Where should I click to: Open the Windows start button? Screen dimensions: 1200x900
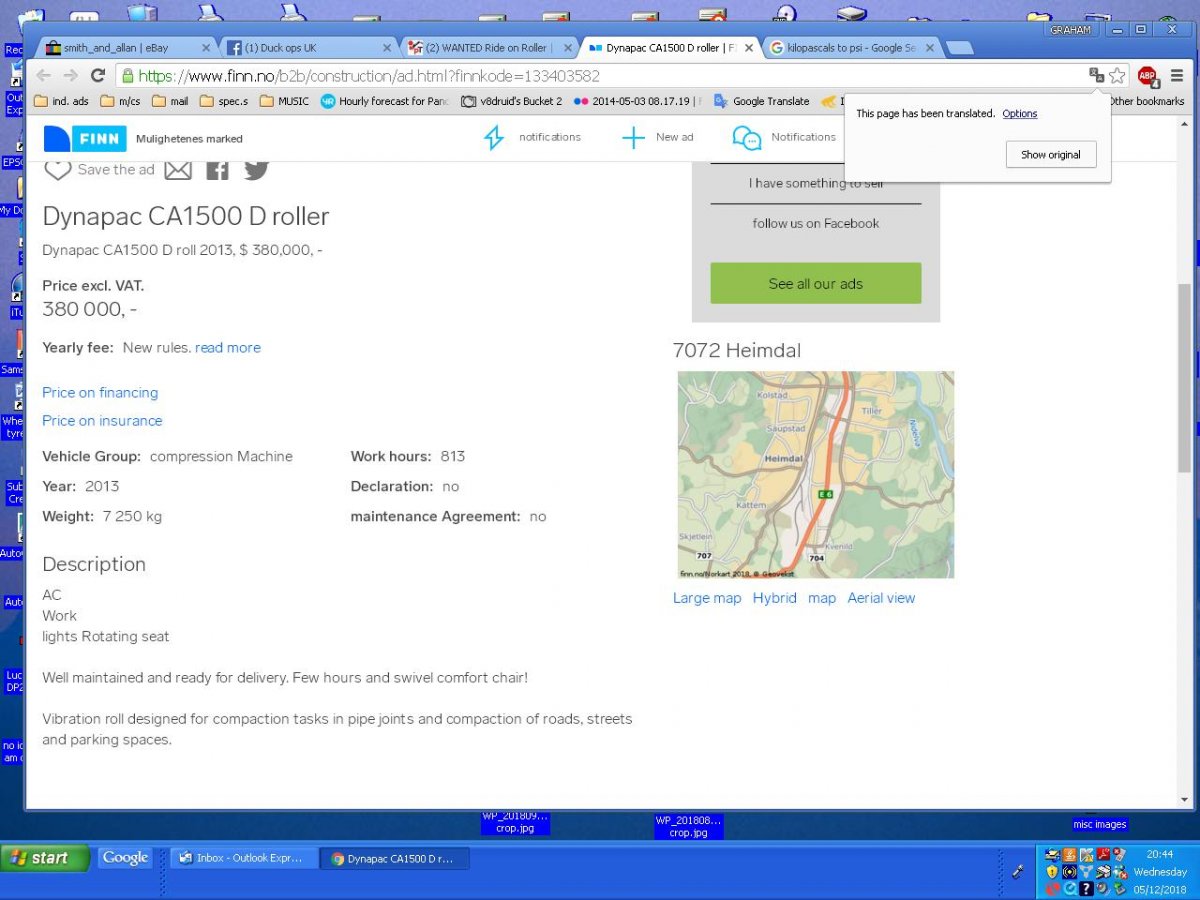45,858
